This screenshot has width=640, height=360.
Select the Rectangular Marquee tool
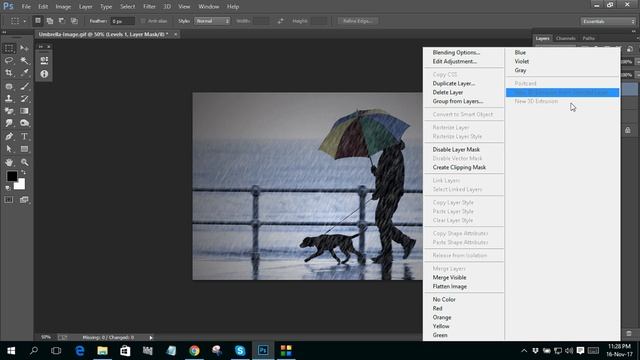(9, 48)
